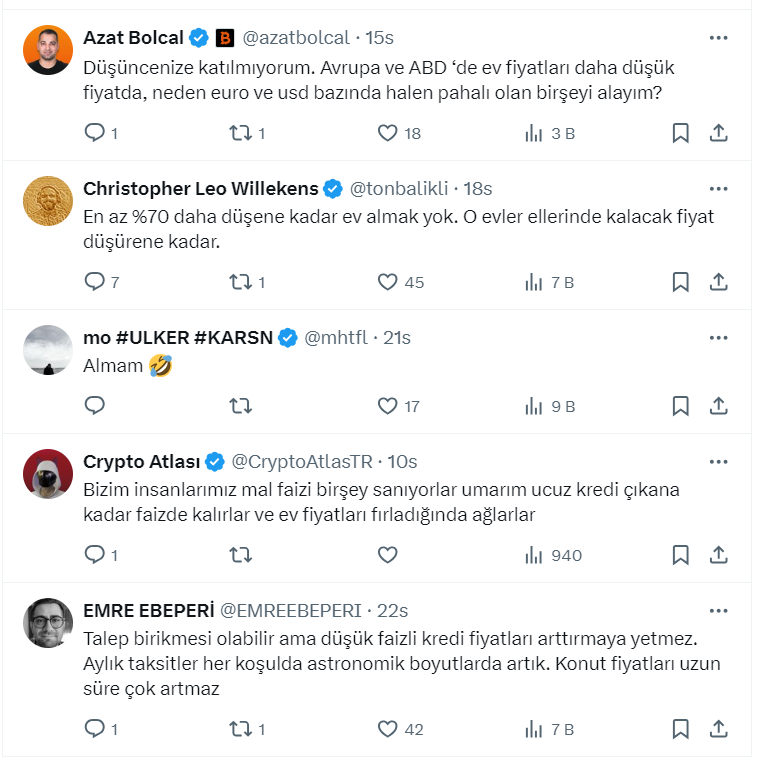This screenshot has height=757, width=759.
Task: Reply to Crypto Atlası's tweet
Action: pyautogui.click(x=94, y=555)
